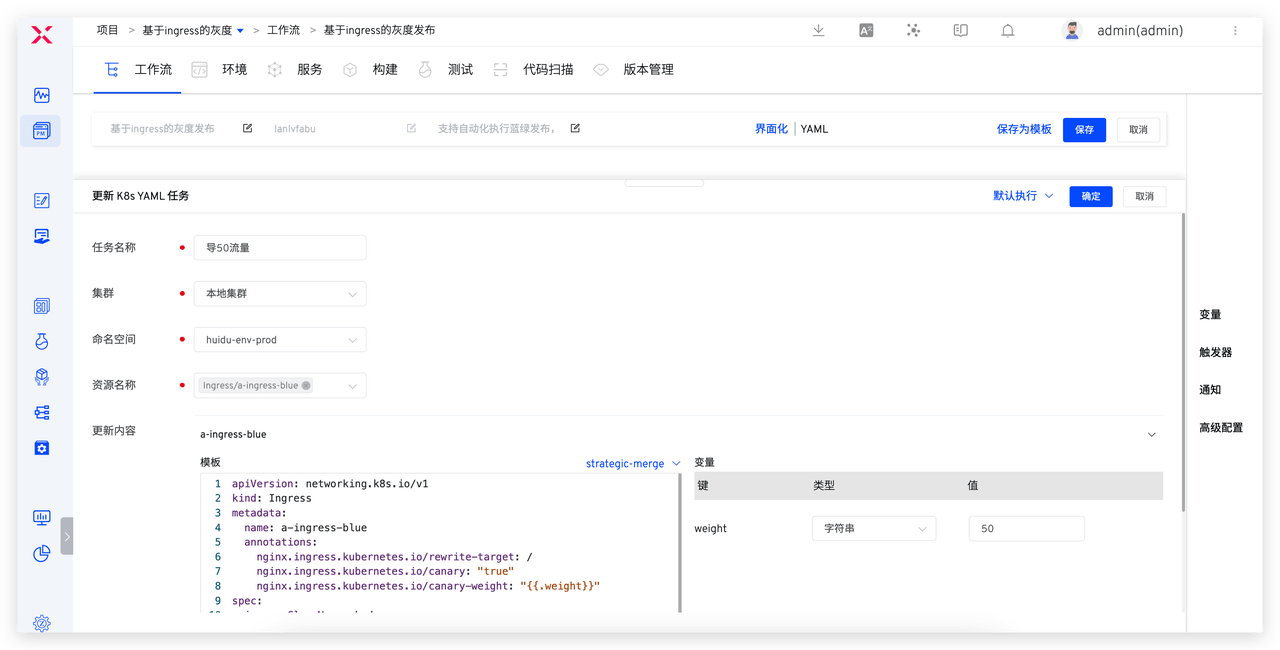
Task: Click the vertical three-dot menu in the top right
Action: click(x=1235, y=31)
